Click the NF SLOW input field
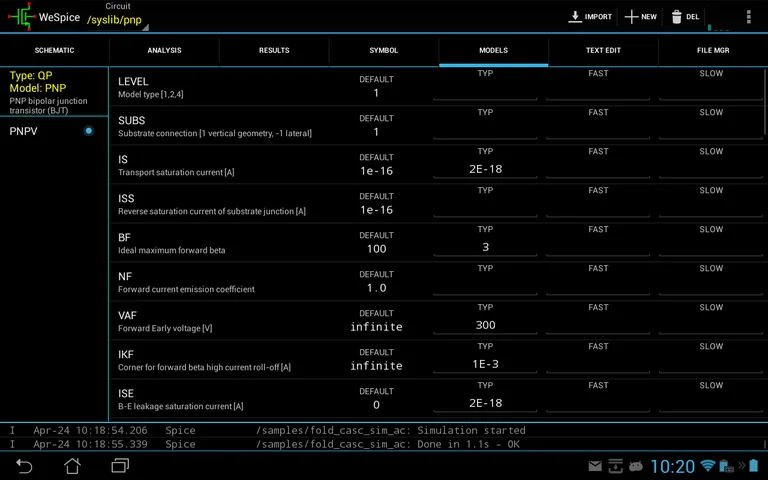Image resolution: width=768 pixels, height=480 pixels. click(x=711, y=286)
